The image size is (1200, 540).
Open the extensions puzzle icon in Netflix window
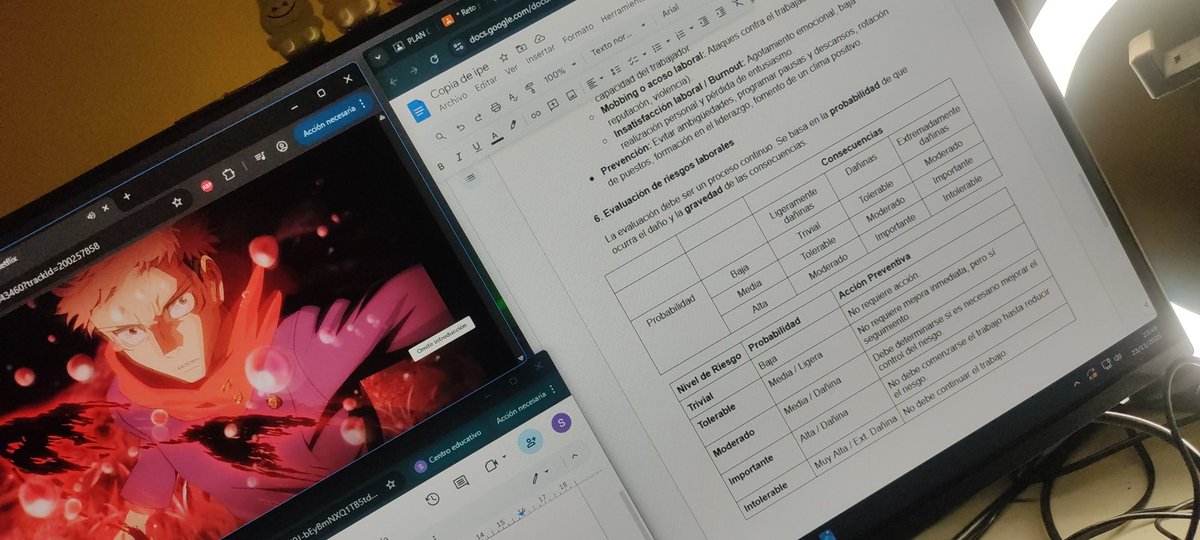click(x=229, y=174)
